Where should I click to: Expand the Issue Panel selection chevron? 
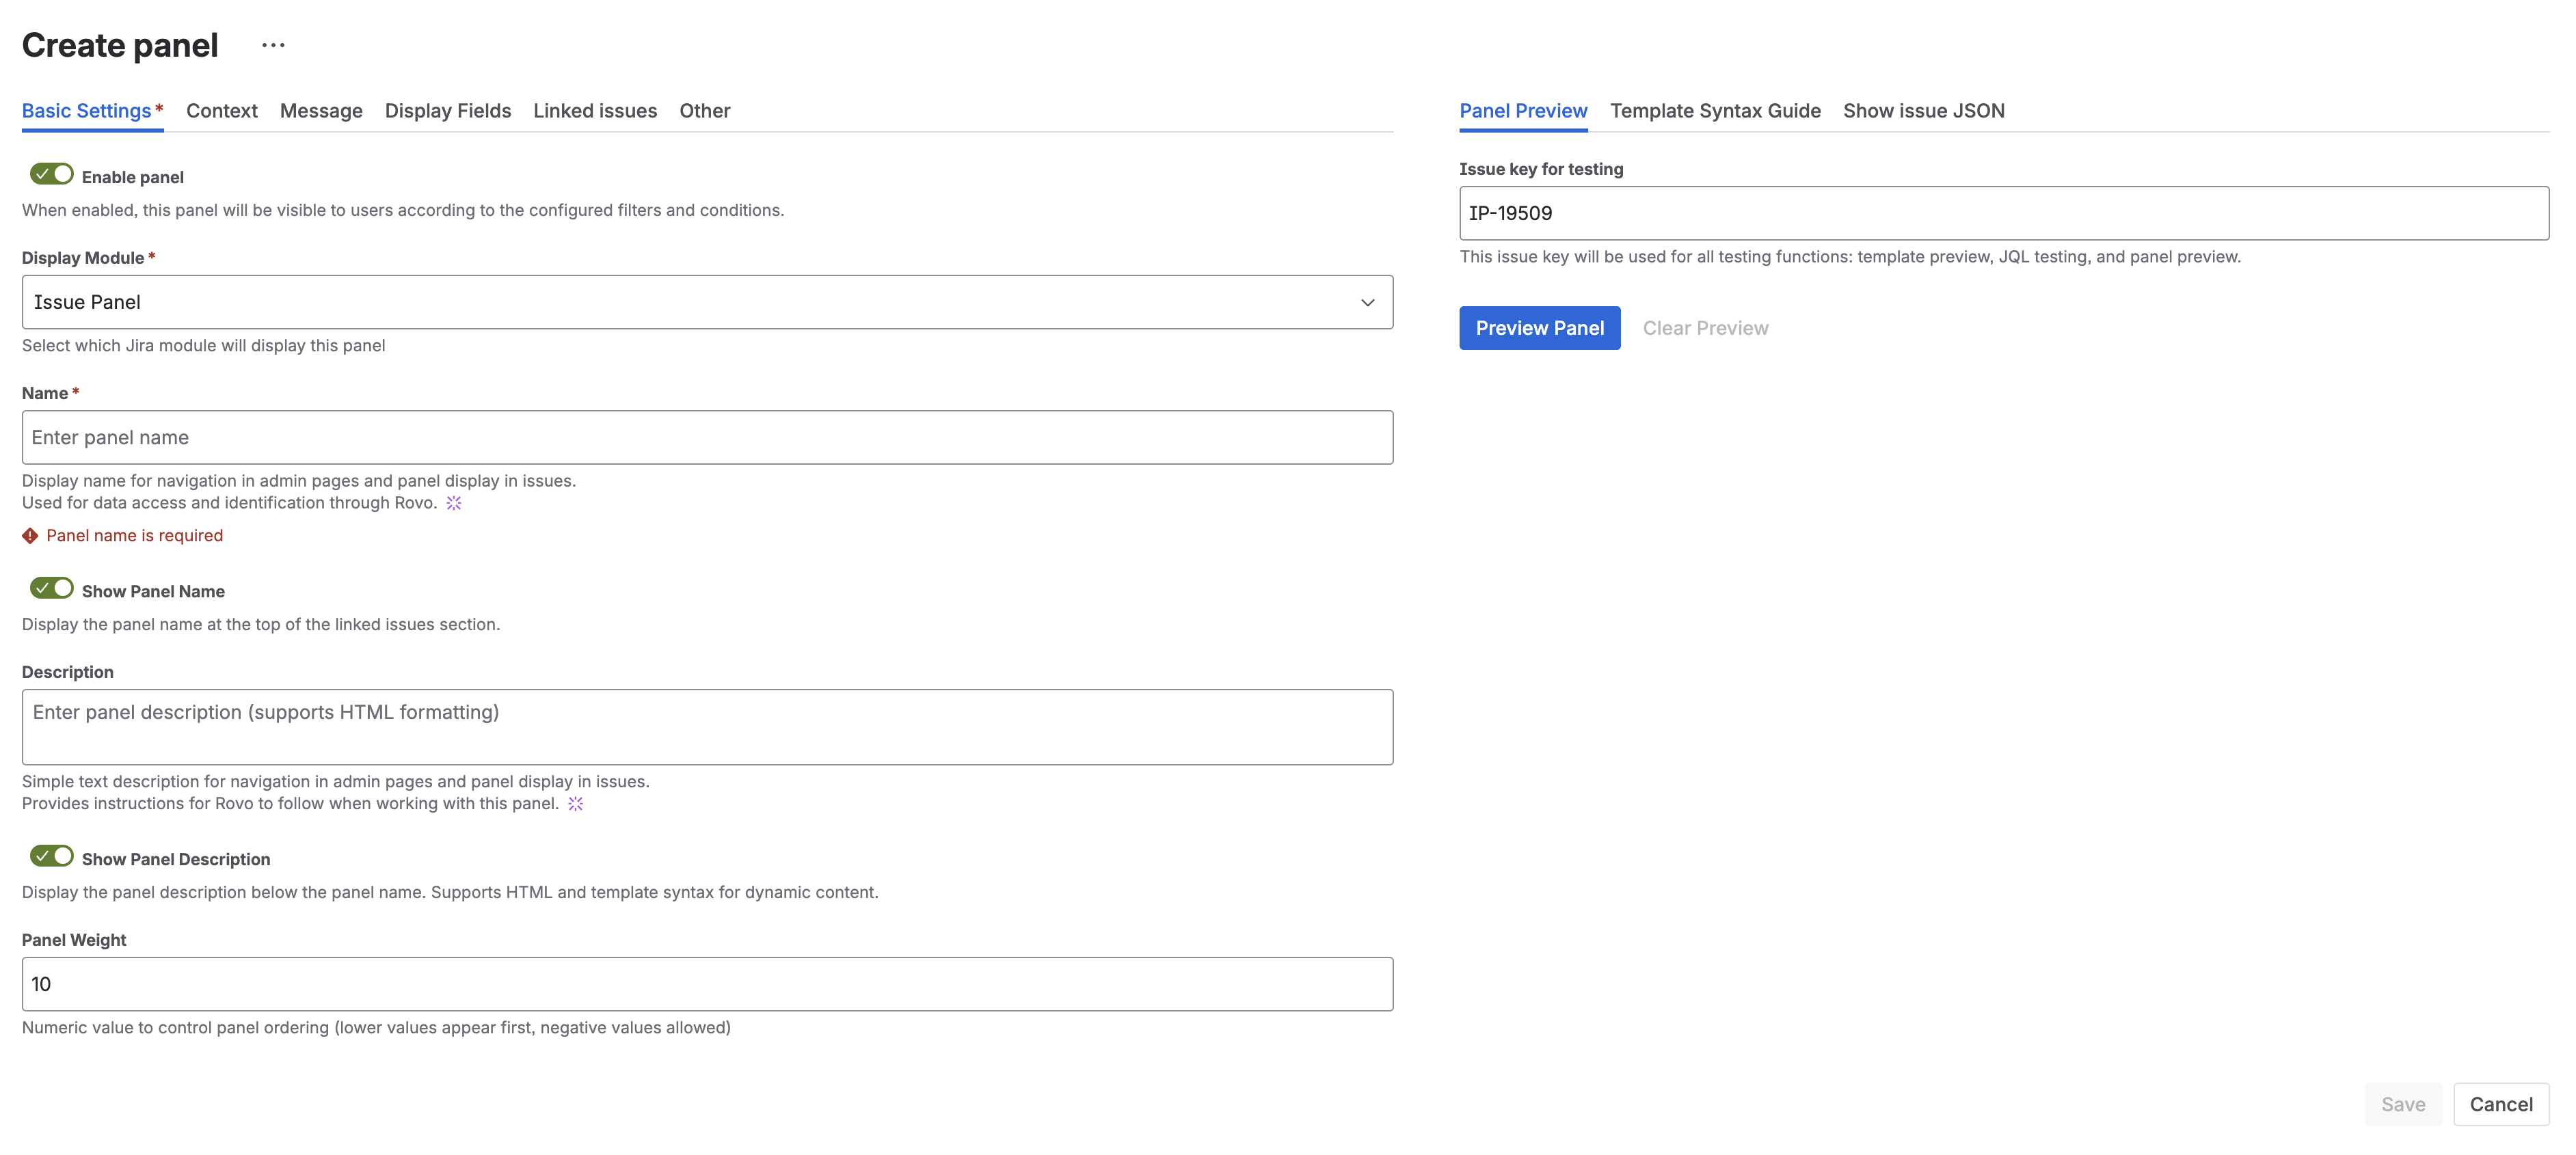click(1367, 302)
